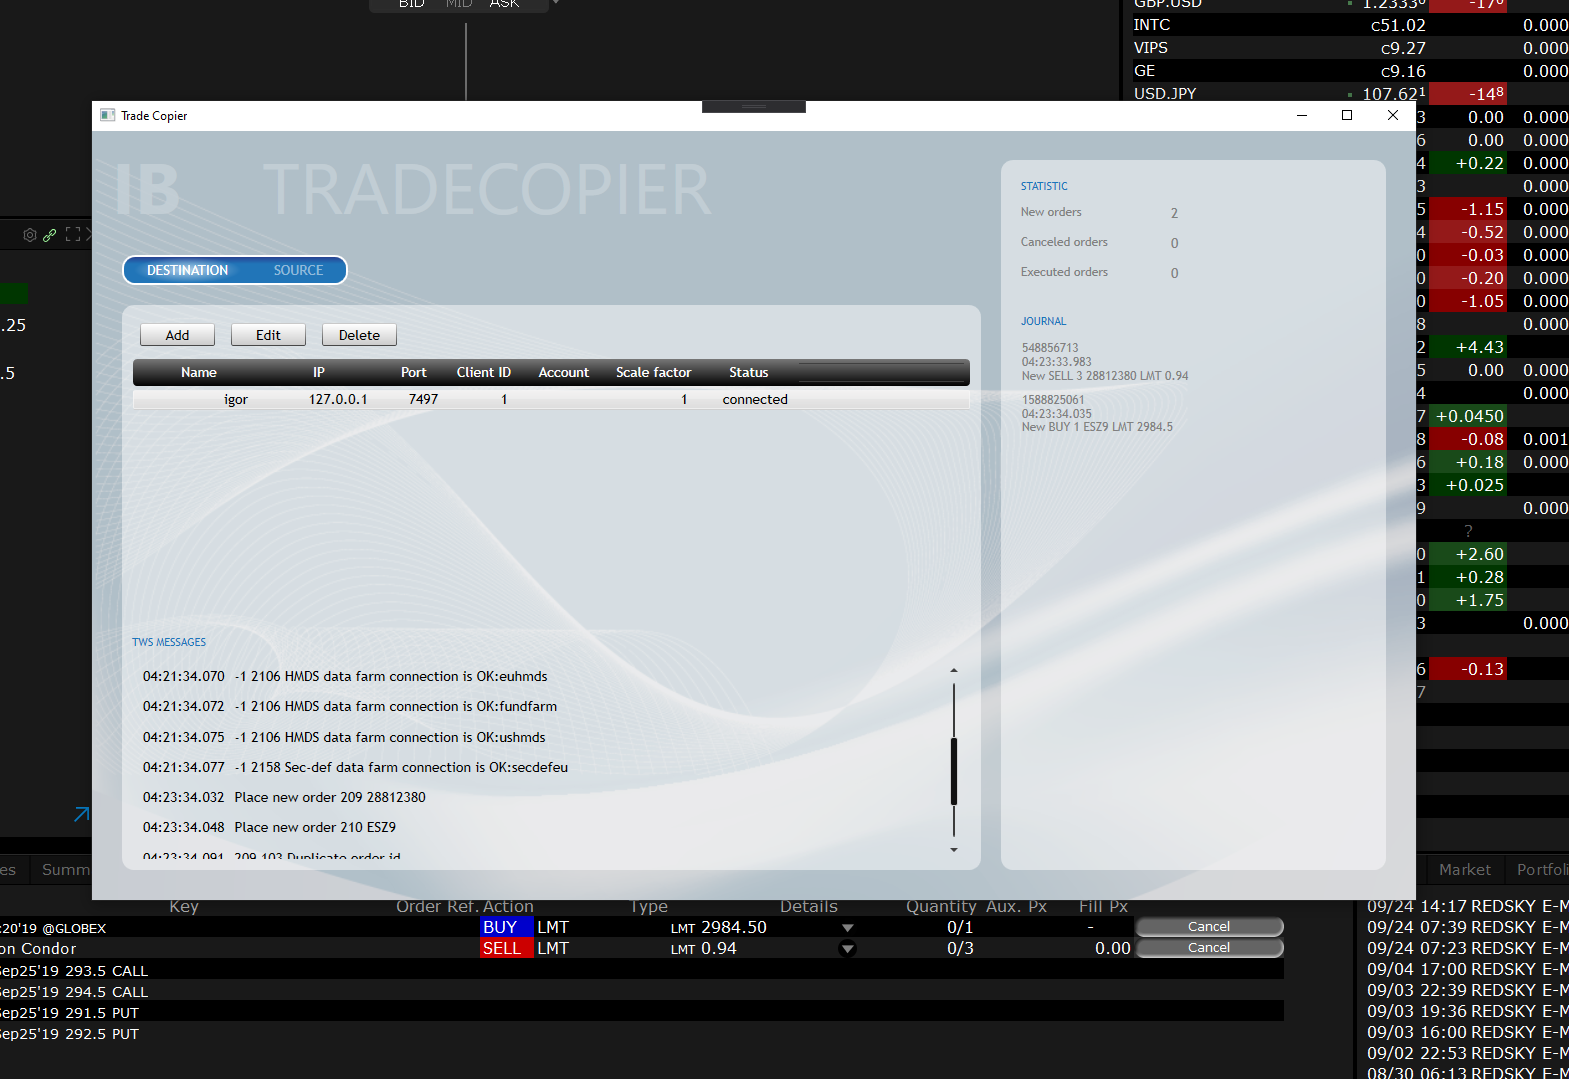The image size is (1569, 1079).
Task: Click the Trade Copier title bar icon
Action: [107, 115]
